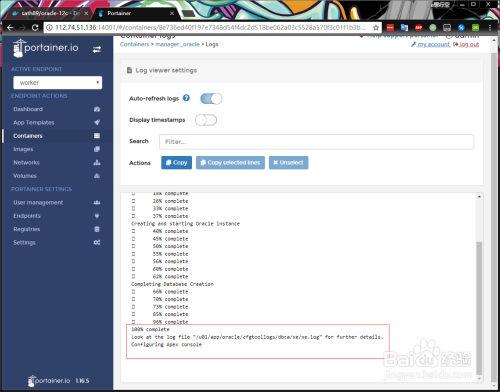Click Copy selected lines button

(230, 163)
